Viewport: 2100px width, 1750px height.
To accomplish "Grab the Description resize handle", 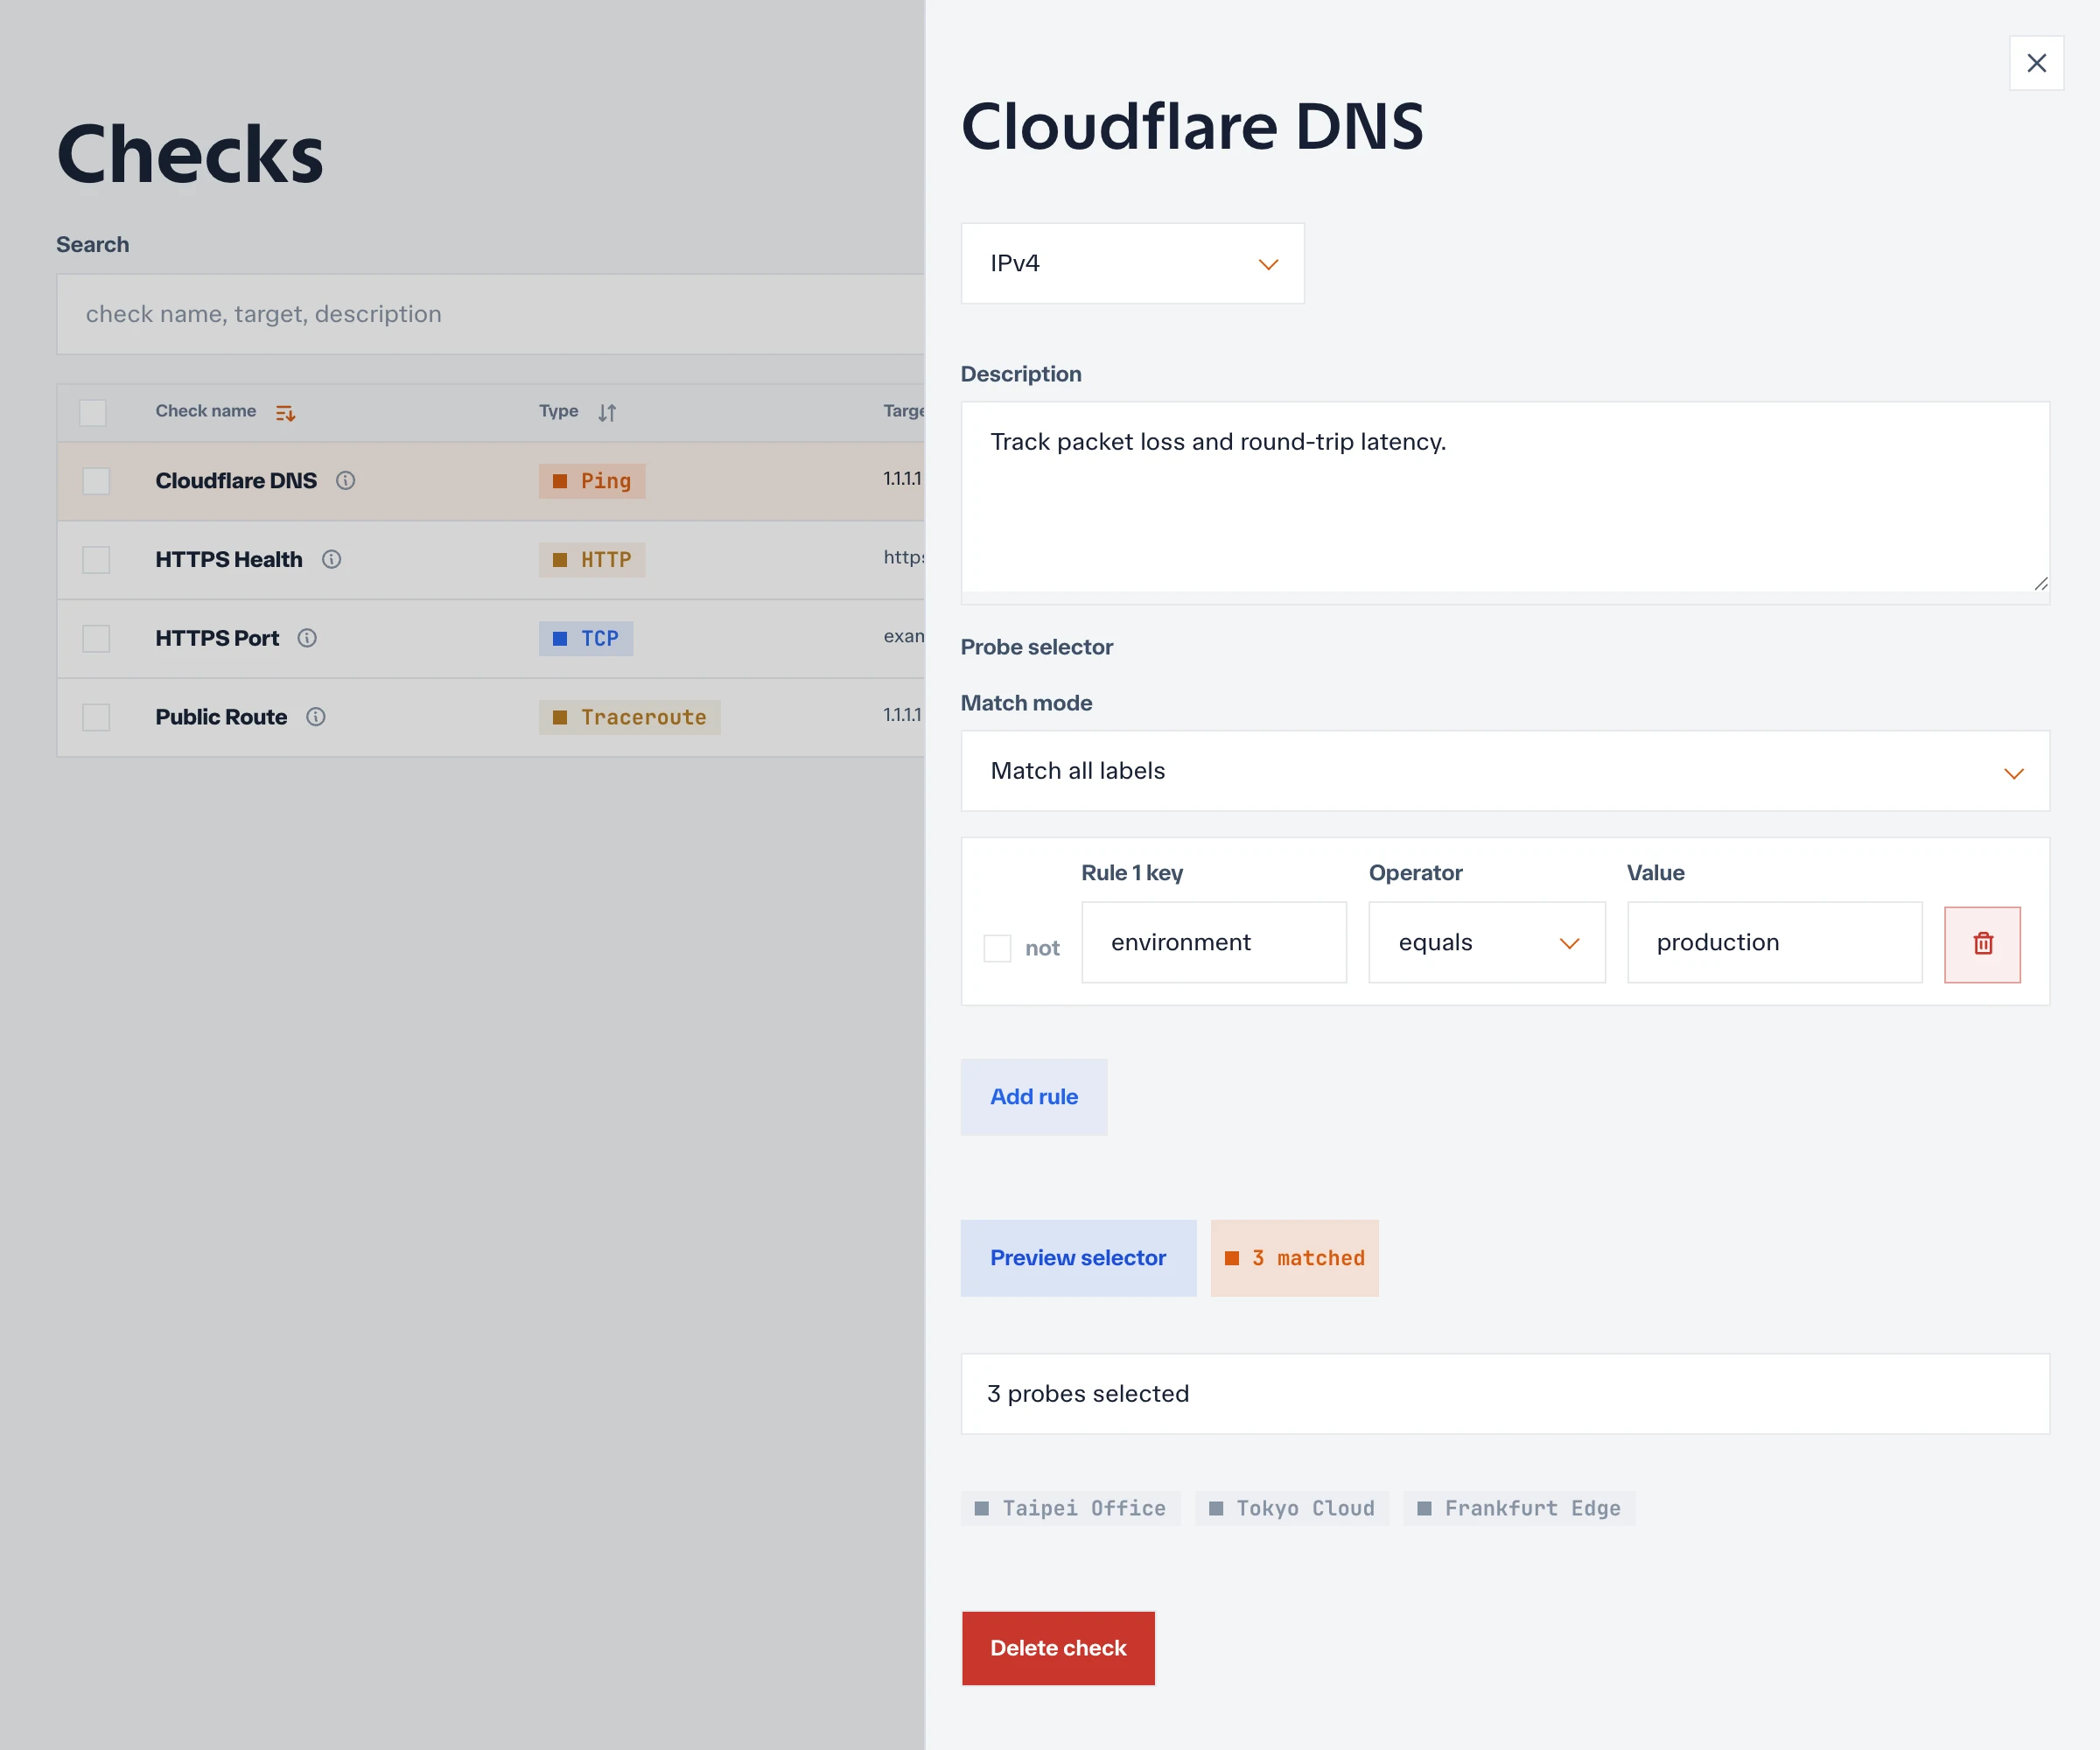I will (x=2040, y=583).
